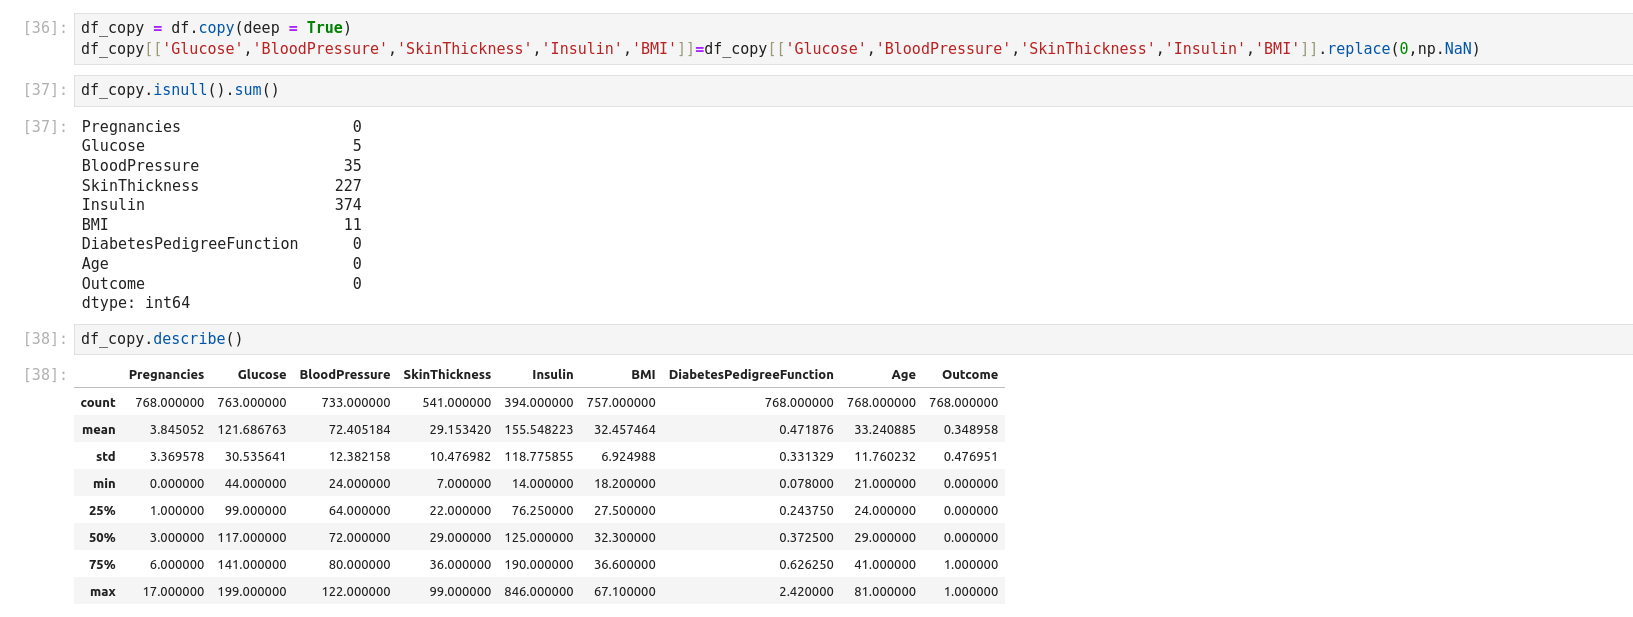
Task: Click the df_copy.describe() code cell
Action: point(162,339)
